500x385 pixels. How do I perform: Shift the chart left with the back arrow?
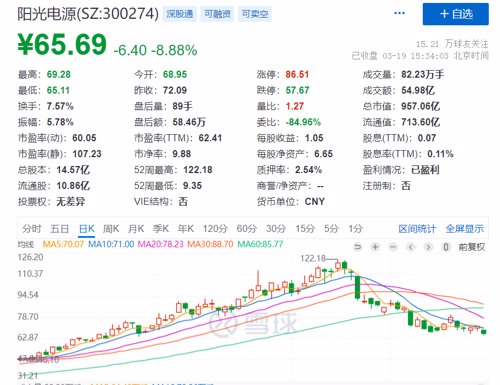click(411, 247)
